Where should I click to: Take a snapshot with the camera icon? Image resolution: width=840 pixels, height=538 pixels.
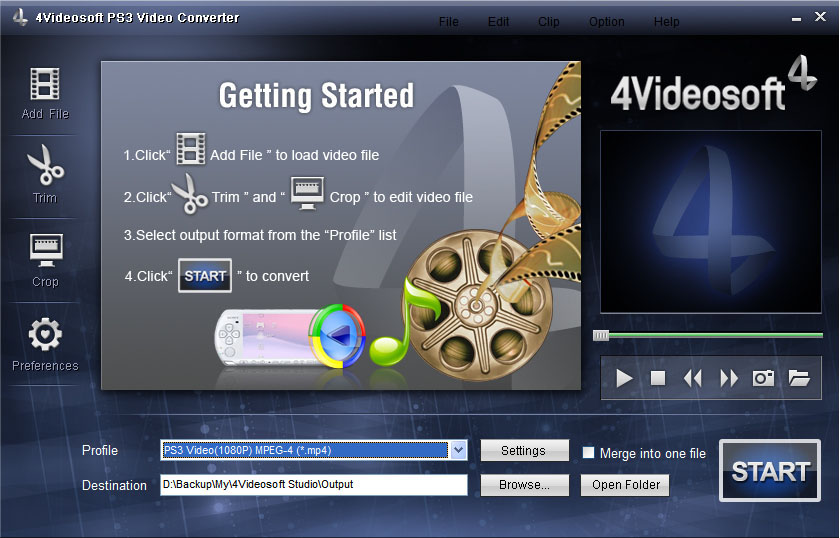click(763, 378)
